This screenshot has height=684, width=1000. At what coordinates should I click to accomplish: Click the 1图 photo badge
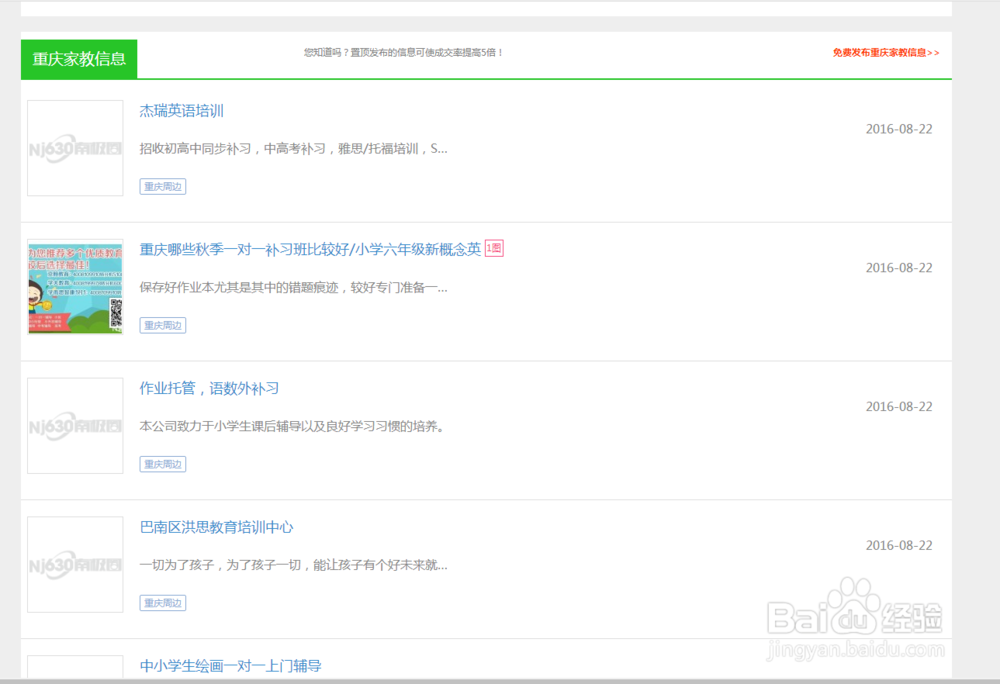493,248
